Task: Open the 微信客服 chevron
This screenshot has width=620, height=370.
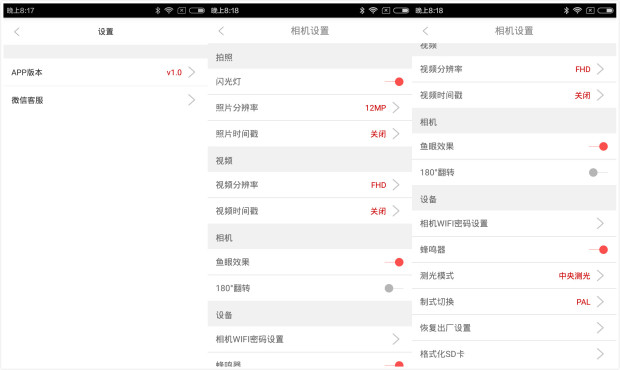Action: pyautogui.click(x=192, y=100)
